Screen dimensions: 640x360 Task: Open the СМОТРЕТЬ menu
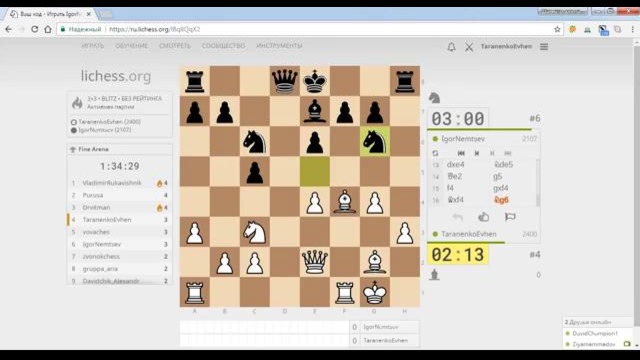click(x=175, y=46)
